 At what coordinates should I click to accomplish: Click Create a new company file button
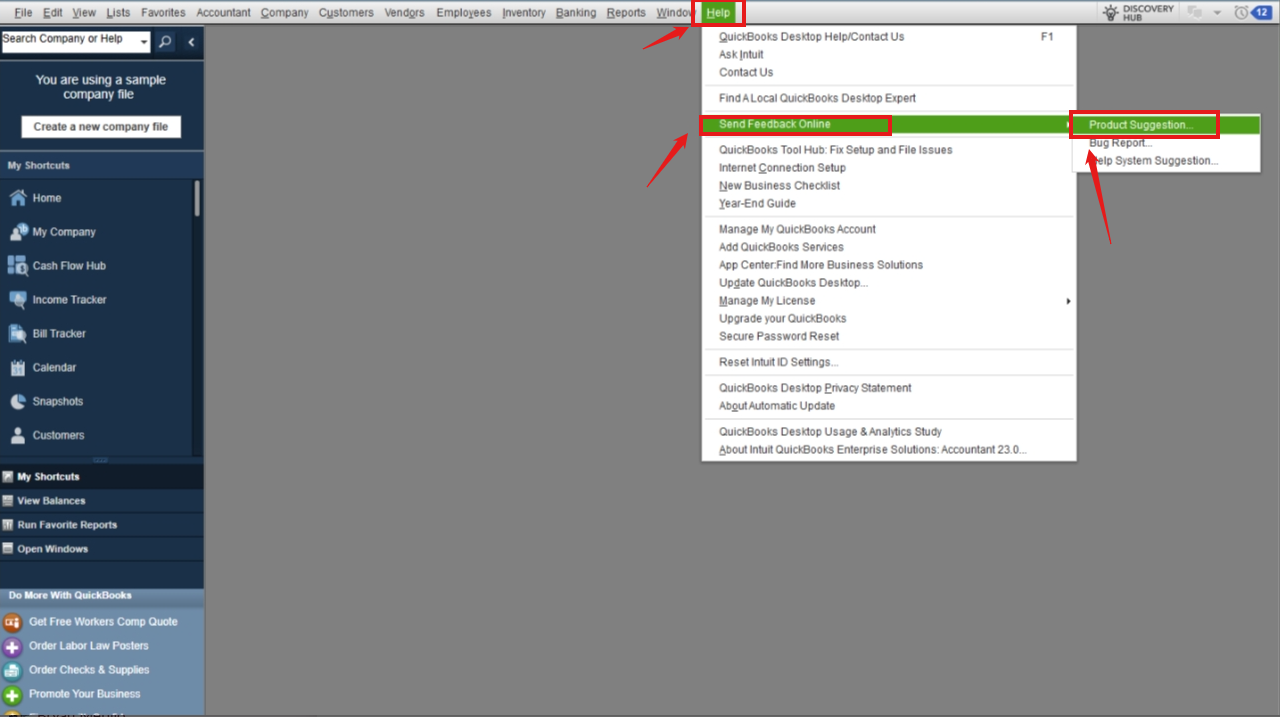101,127
